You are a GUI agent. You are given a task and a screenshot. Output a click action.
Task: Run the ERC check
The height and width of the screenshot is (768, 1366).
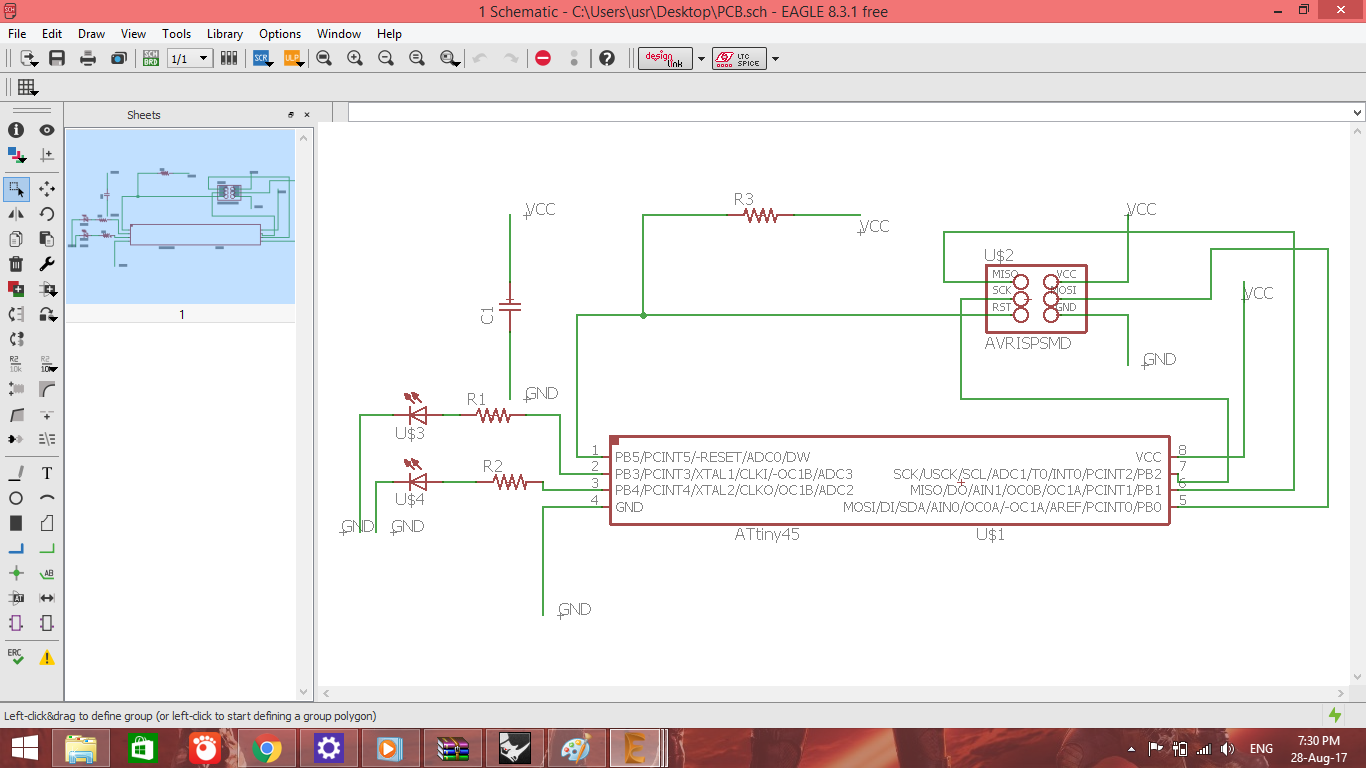(x=16, y=656)
